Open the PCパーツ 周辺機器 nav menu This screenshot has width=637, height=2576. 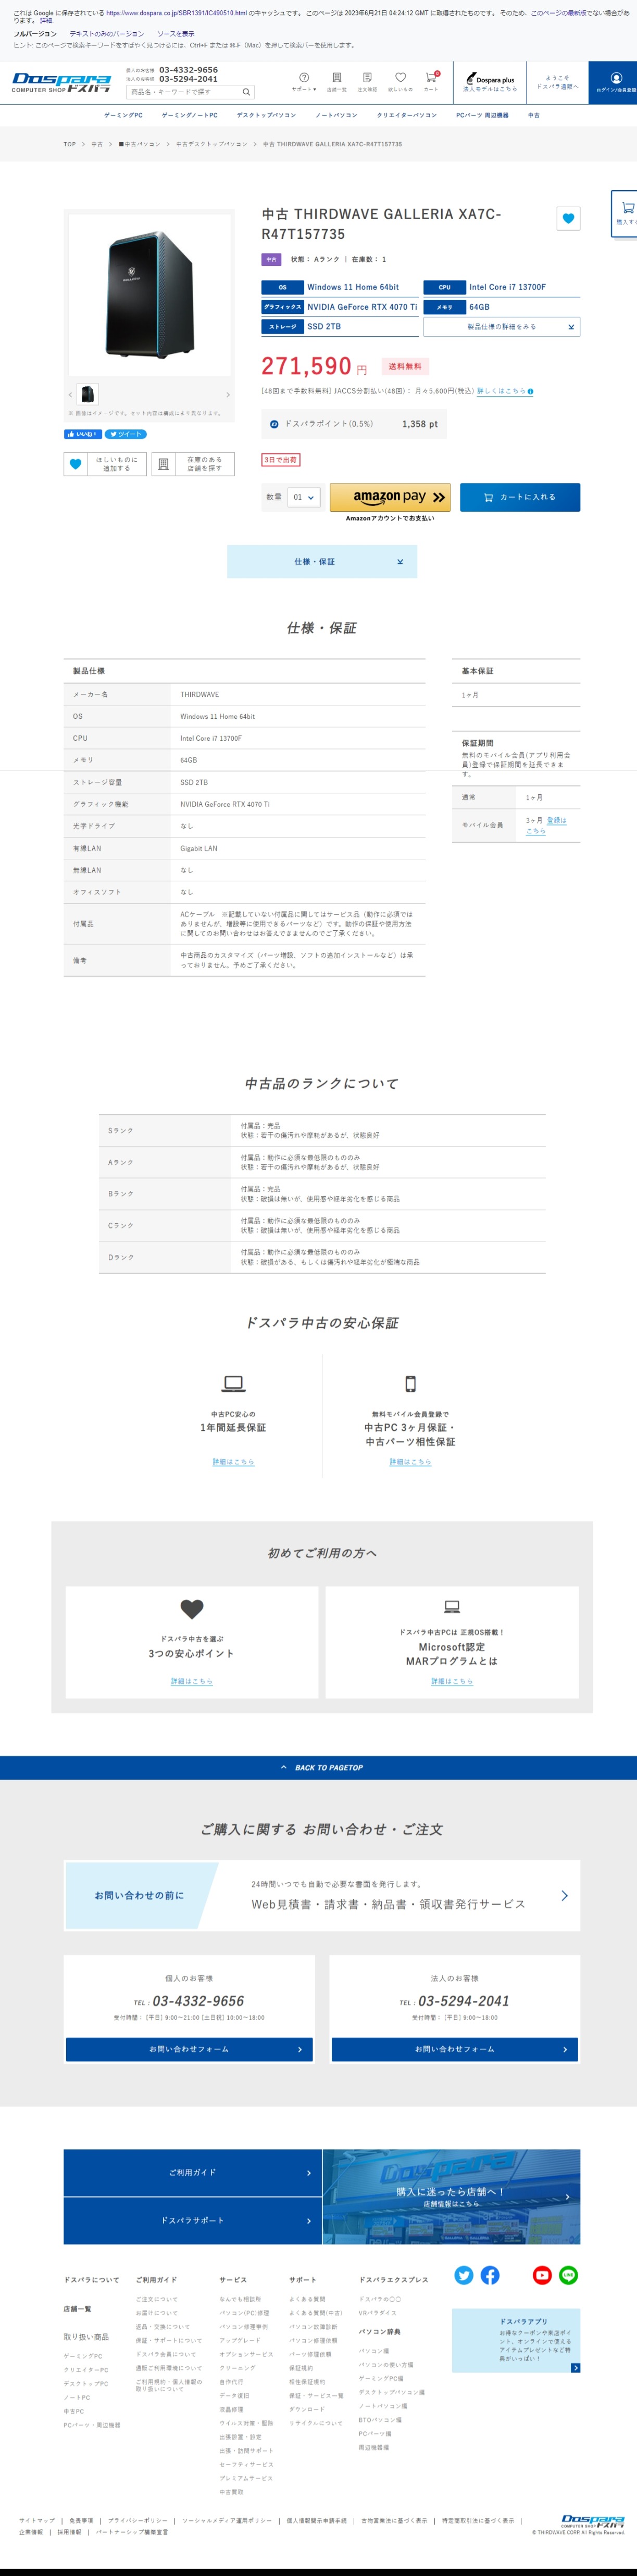(x=482, y=115)
